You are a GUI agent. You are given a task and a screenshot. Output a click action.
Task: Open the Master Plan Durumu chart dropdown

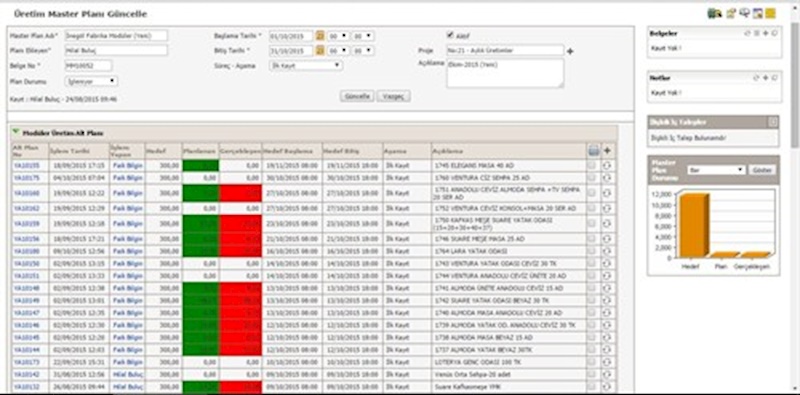[x=716, y=170]
